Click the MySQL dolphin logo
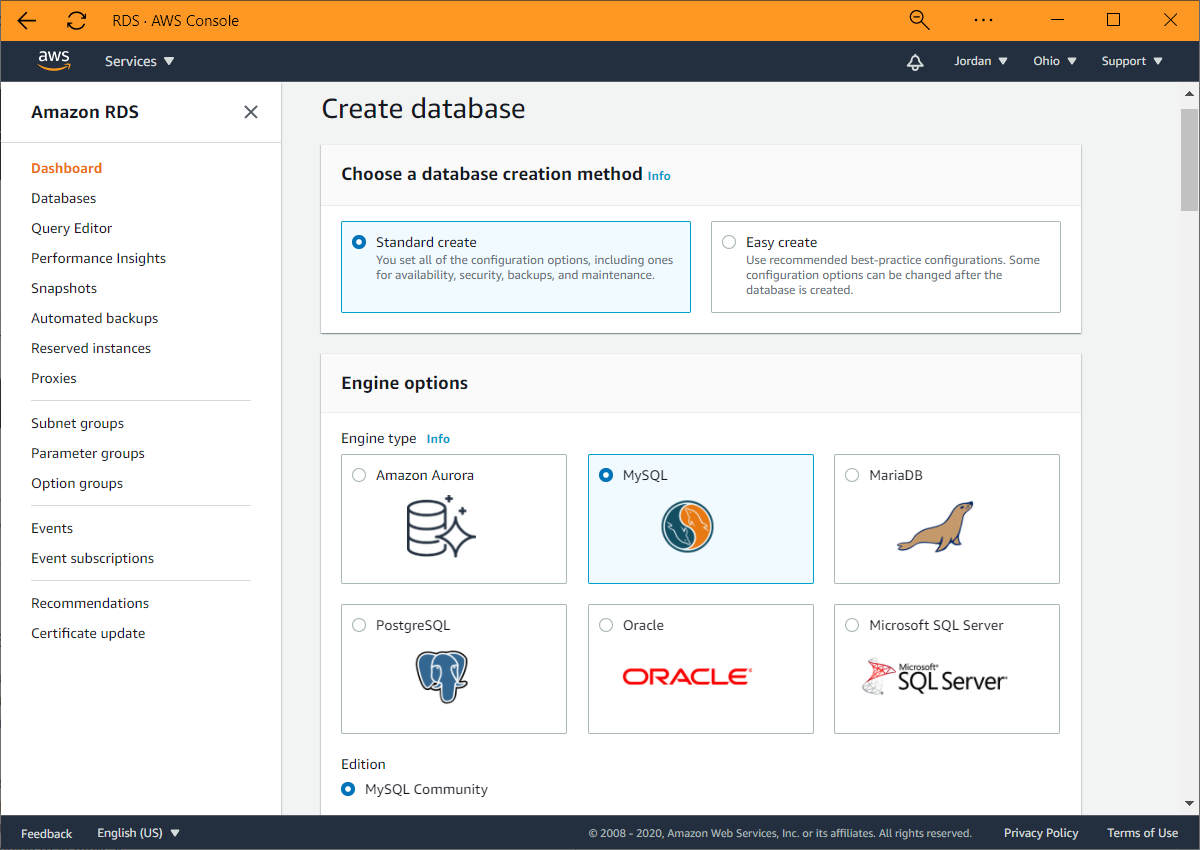 pyautogui.click(x=688, y=526)
